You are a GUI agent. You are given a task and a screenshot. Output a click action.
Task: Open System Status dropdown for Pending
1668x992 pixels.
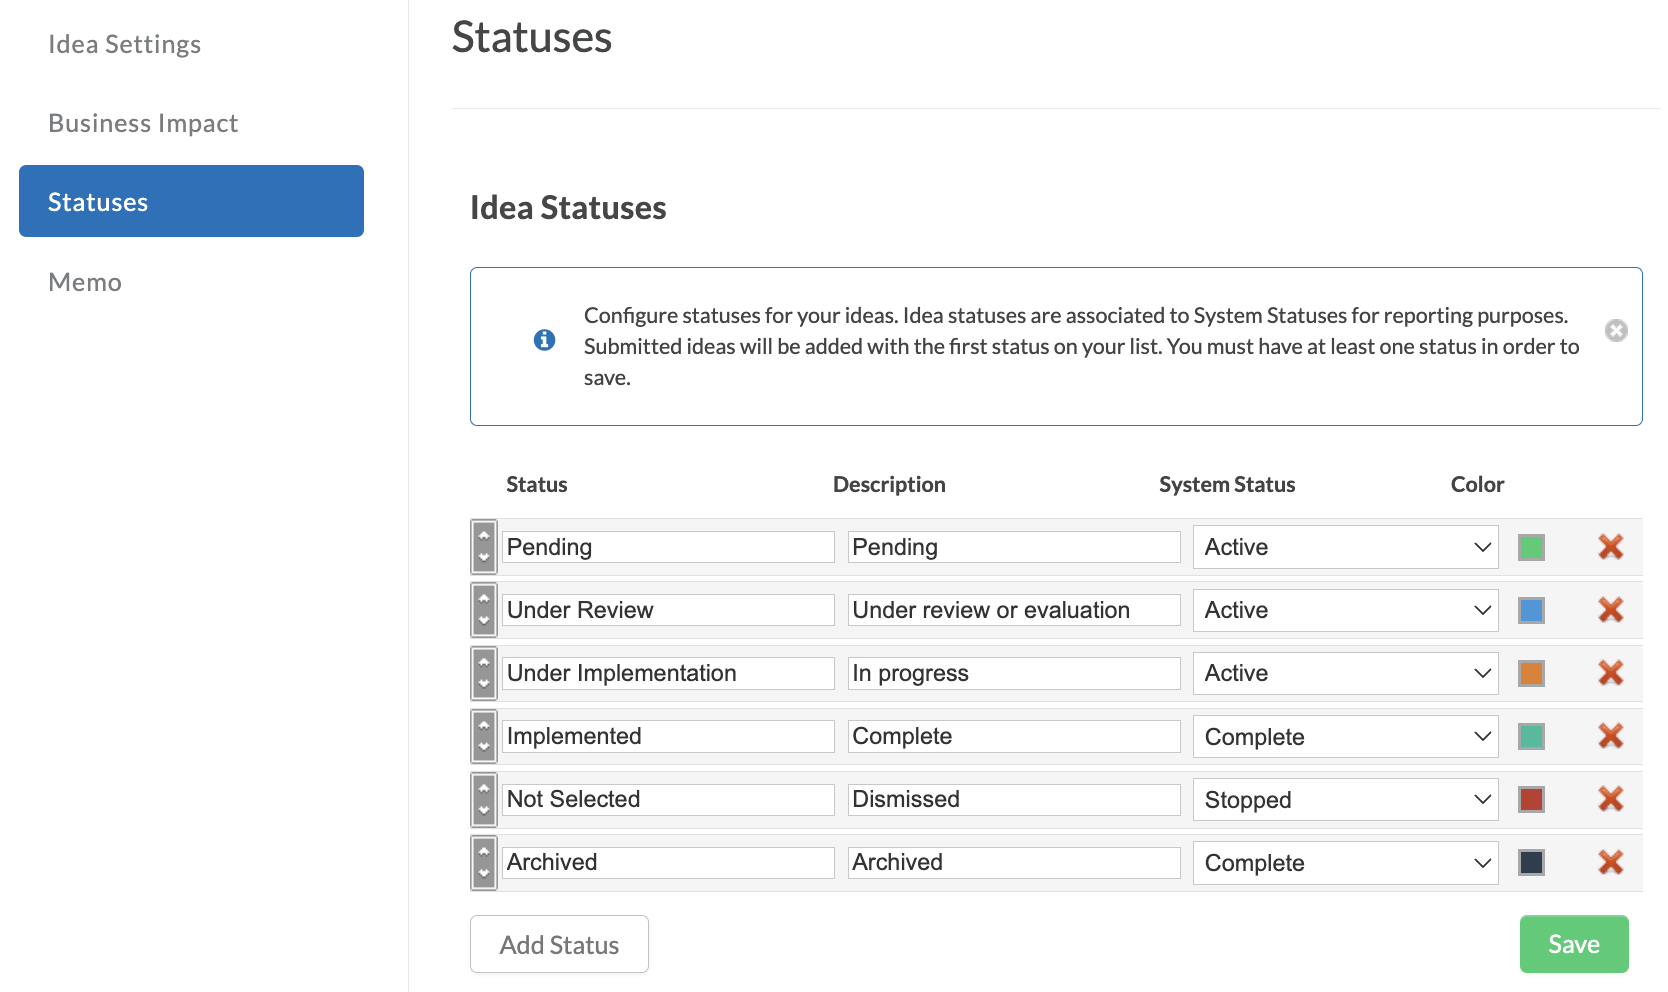point(1345,547)
